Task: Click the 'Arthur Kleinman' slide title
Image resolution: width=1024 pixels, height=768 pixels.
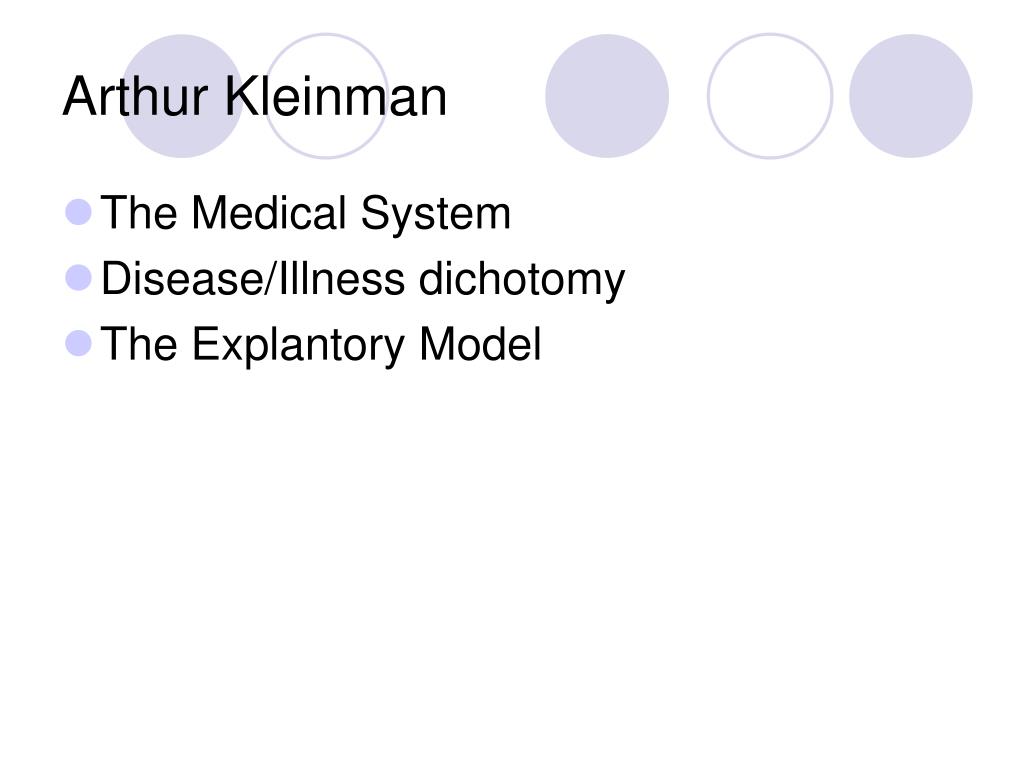Action: click(x=255, y=97)
